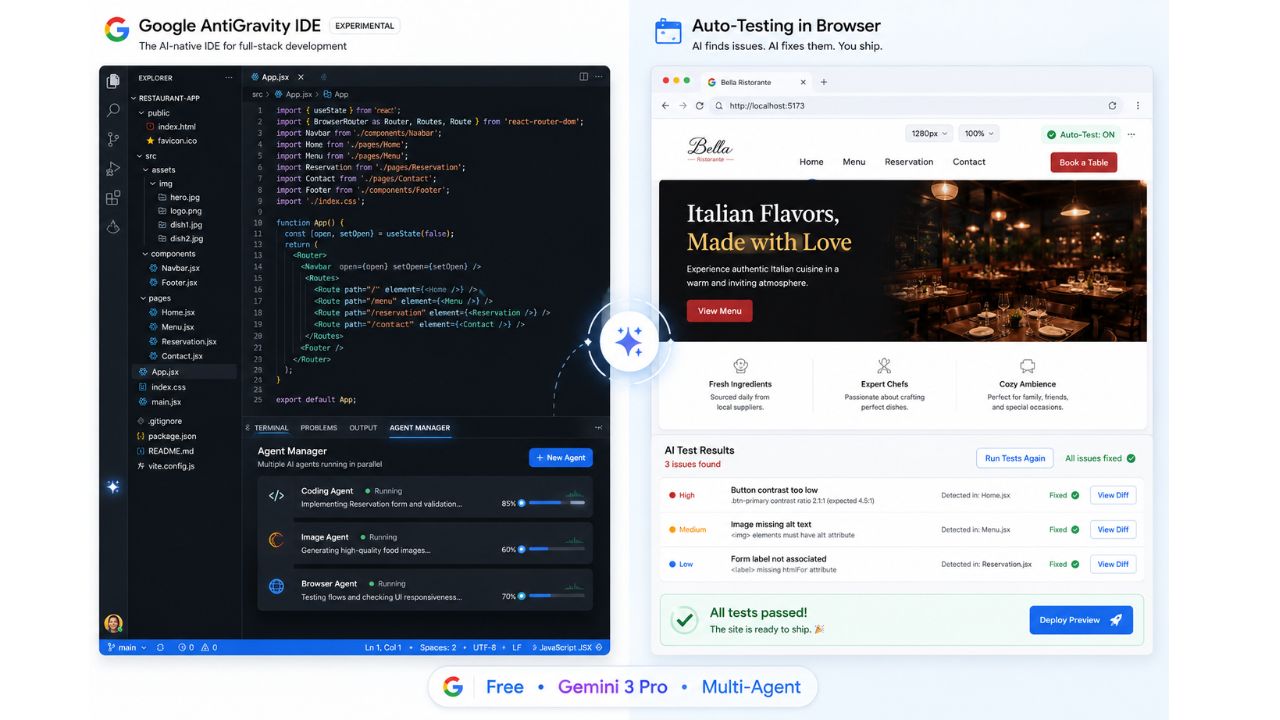Screen dimensions: 1280x720
Task: Switch to the OUTPUT panel tab
Action: (x=363, y=428)
